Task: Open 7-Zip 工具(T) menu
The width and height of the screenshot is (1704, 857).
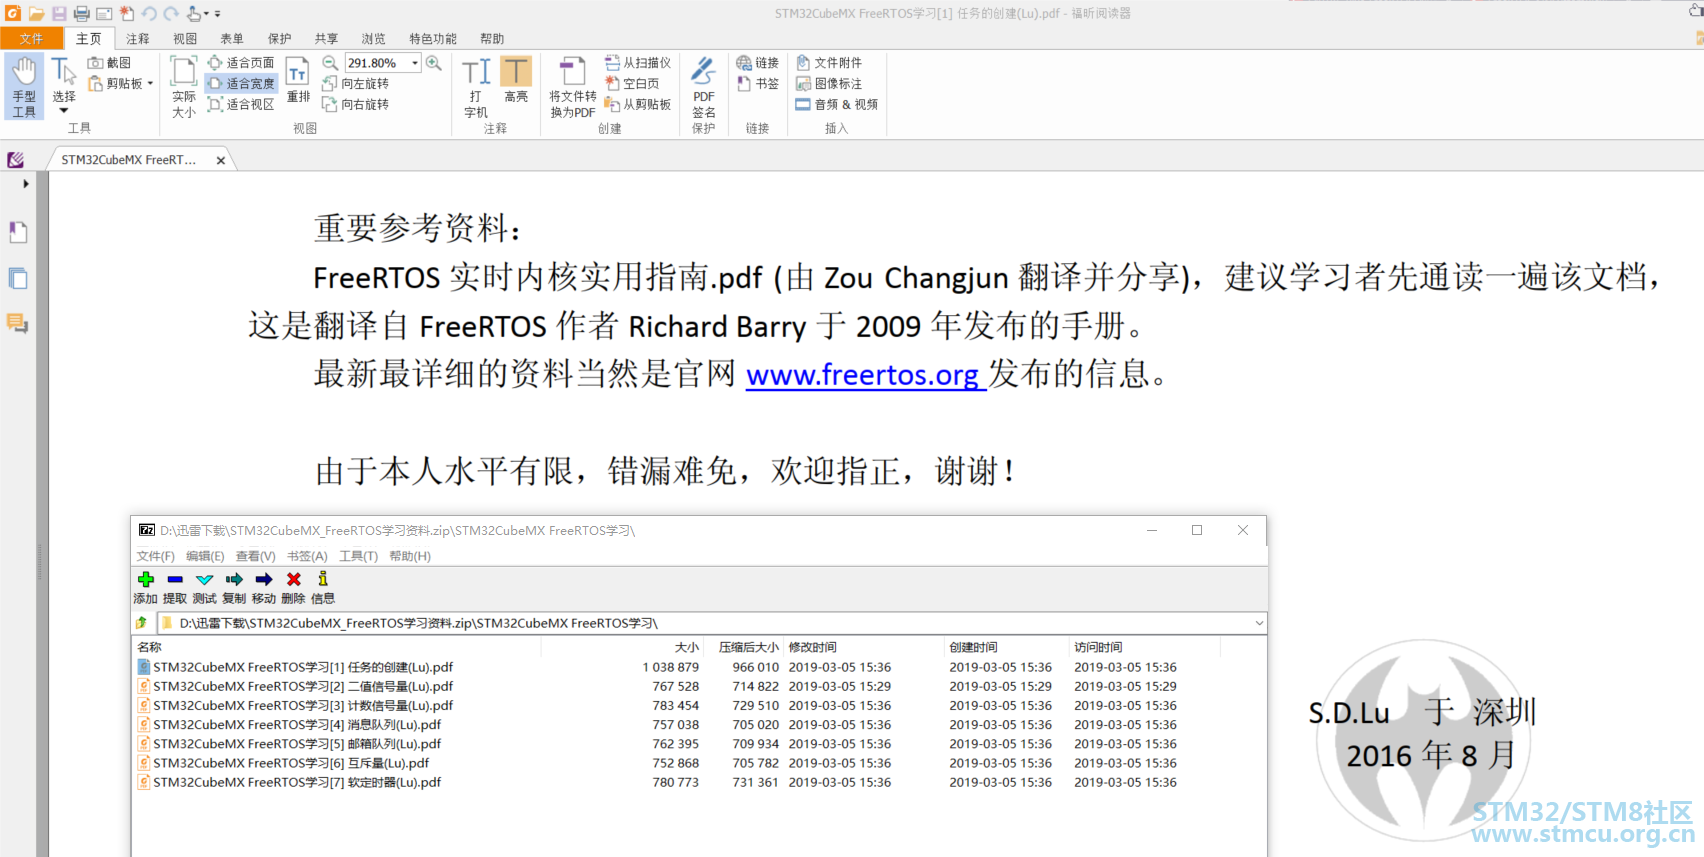Action: click(x=358, y=556)
